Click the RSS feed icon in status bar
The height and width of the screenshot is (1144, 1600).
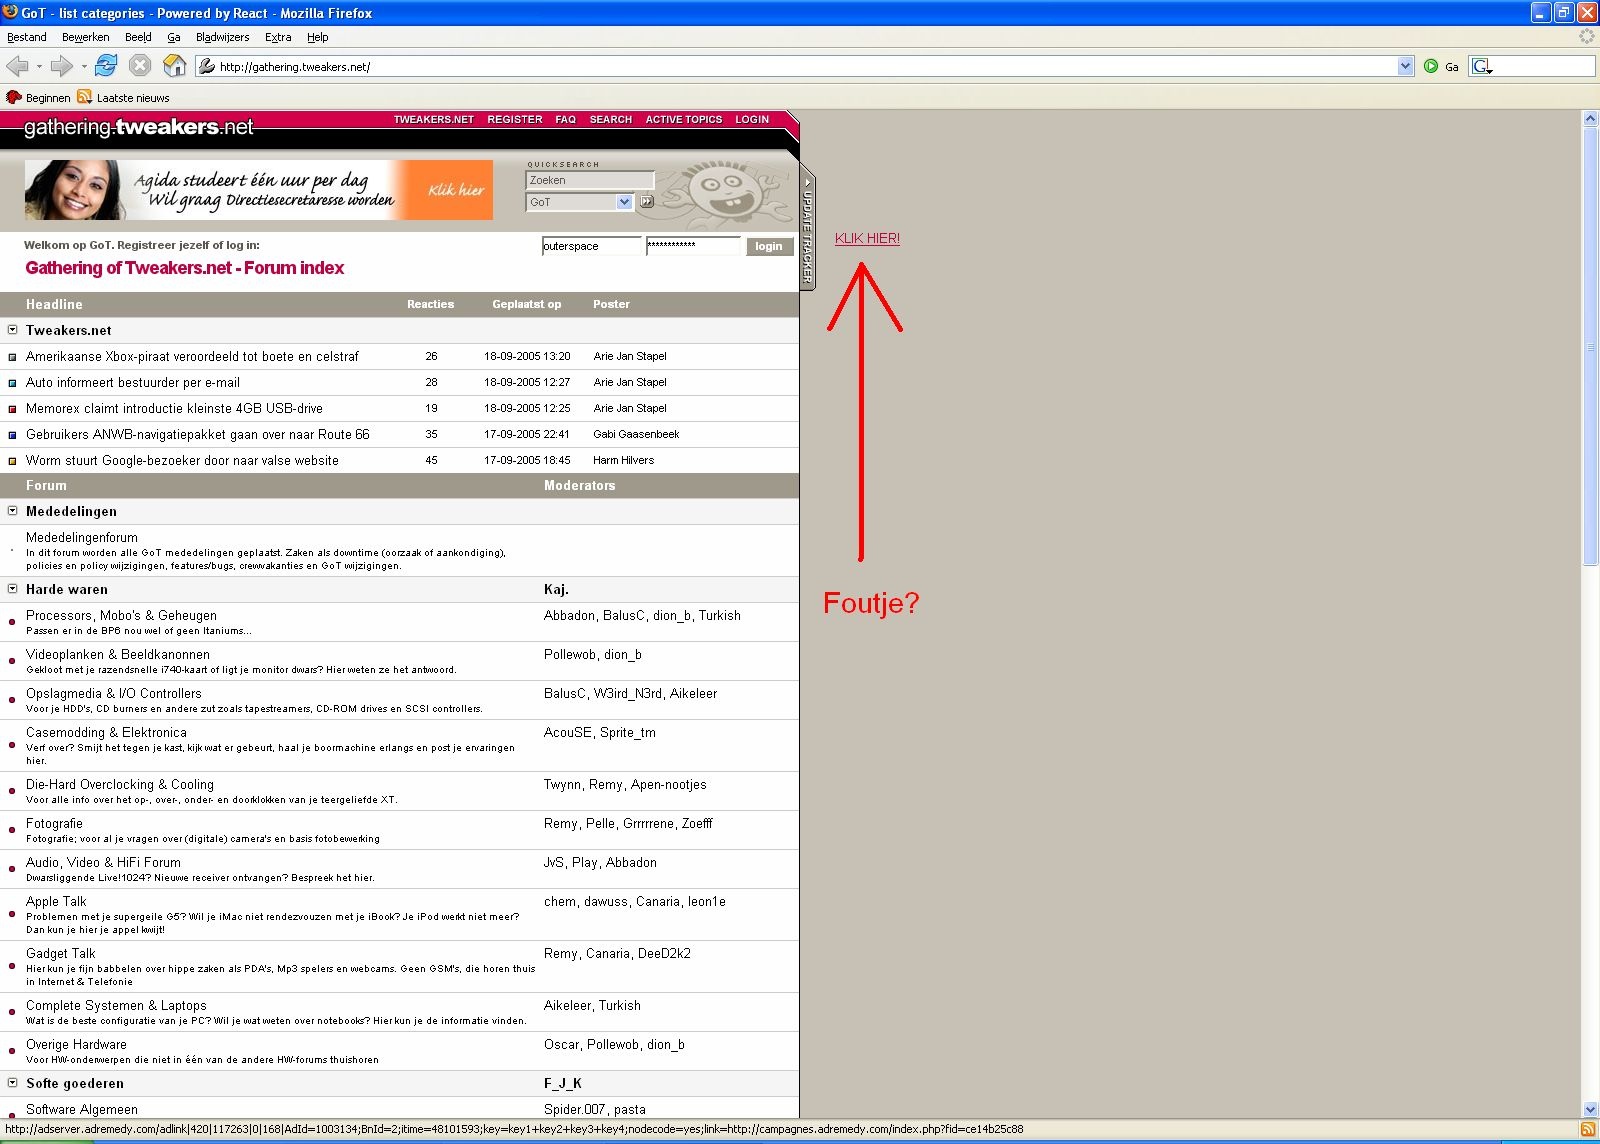[x=1587, y=1129]
